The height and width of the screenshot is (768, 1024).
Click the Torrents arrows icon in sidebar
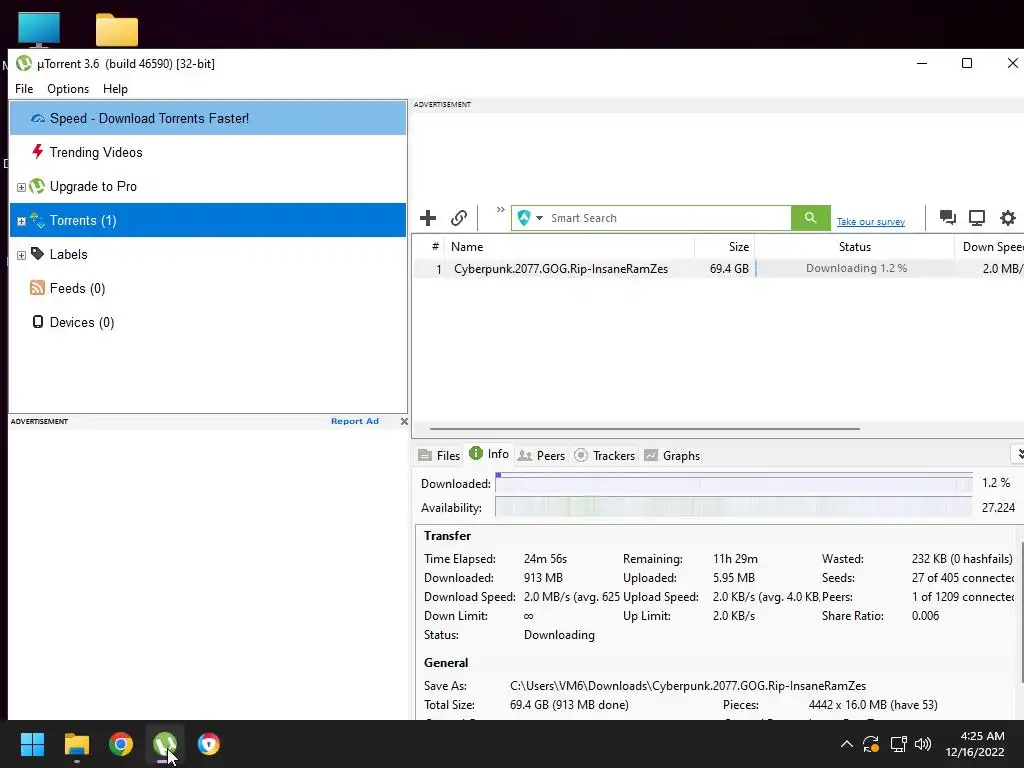[x=37, y=220]
